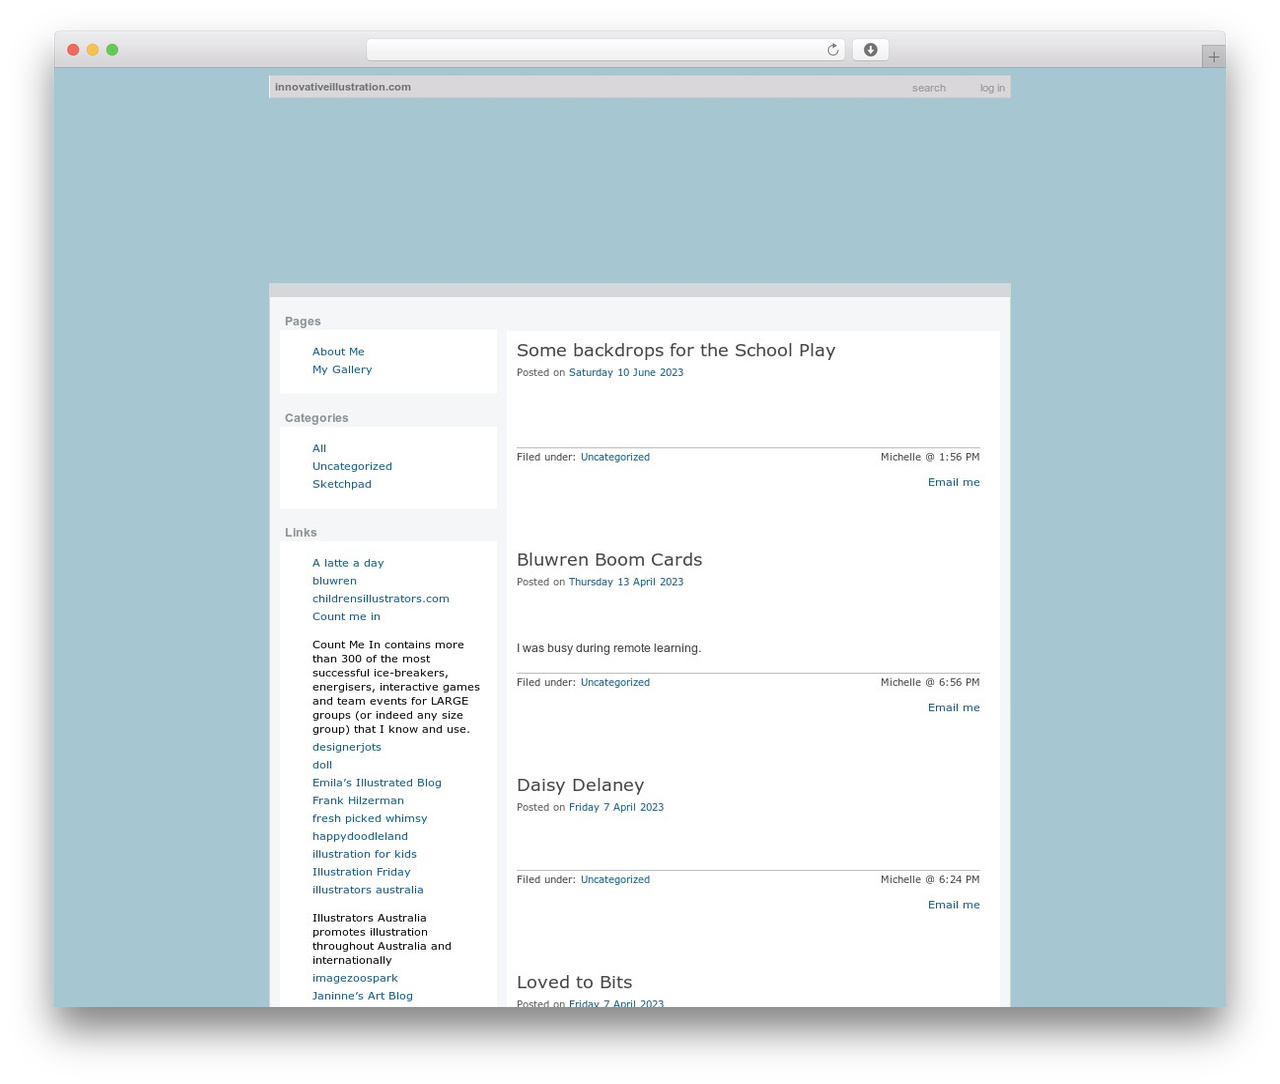This screenshot has height=1084, width=1280.
Task: Click Email me under School Play post
Action: 954,483
